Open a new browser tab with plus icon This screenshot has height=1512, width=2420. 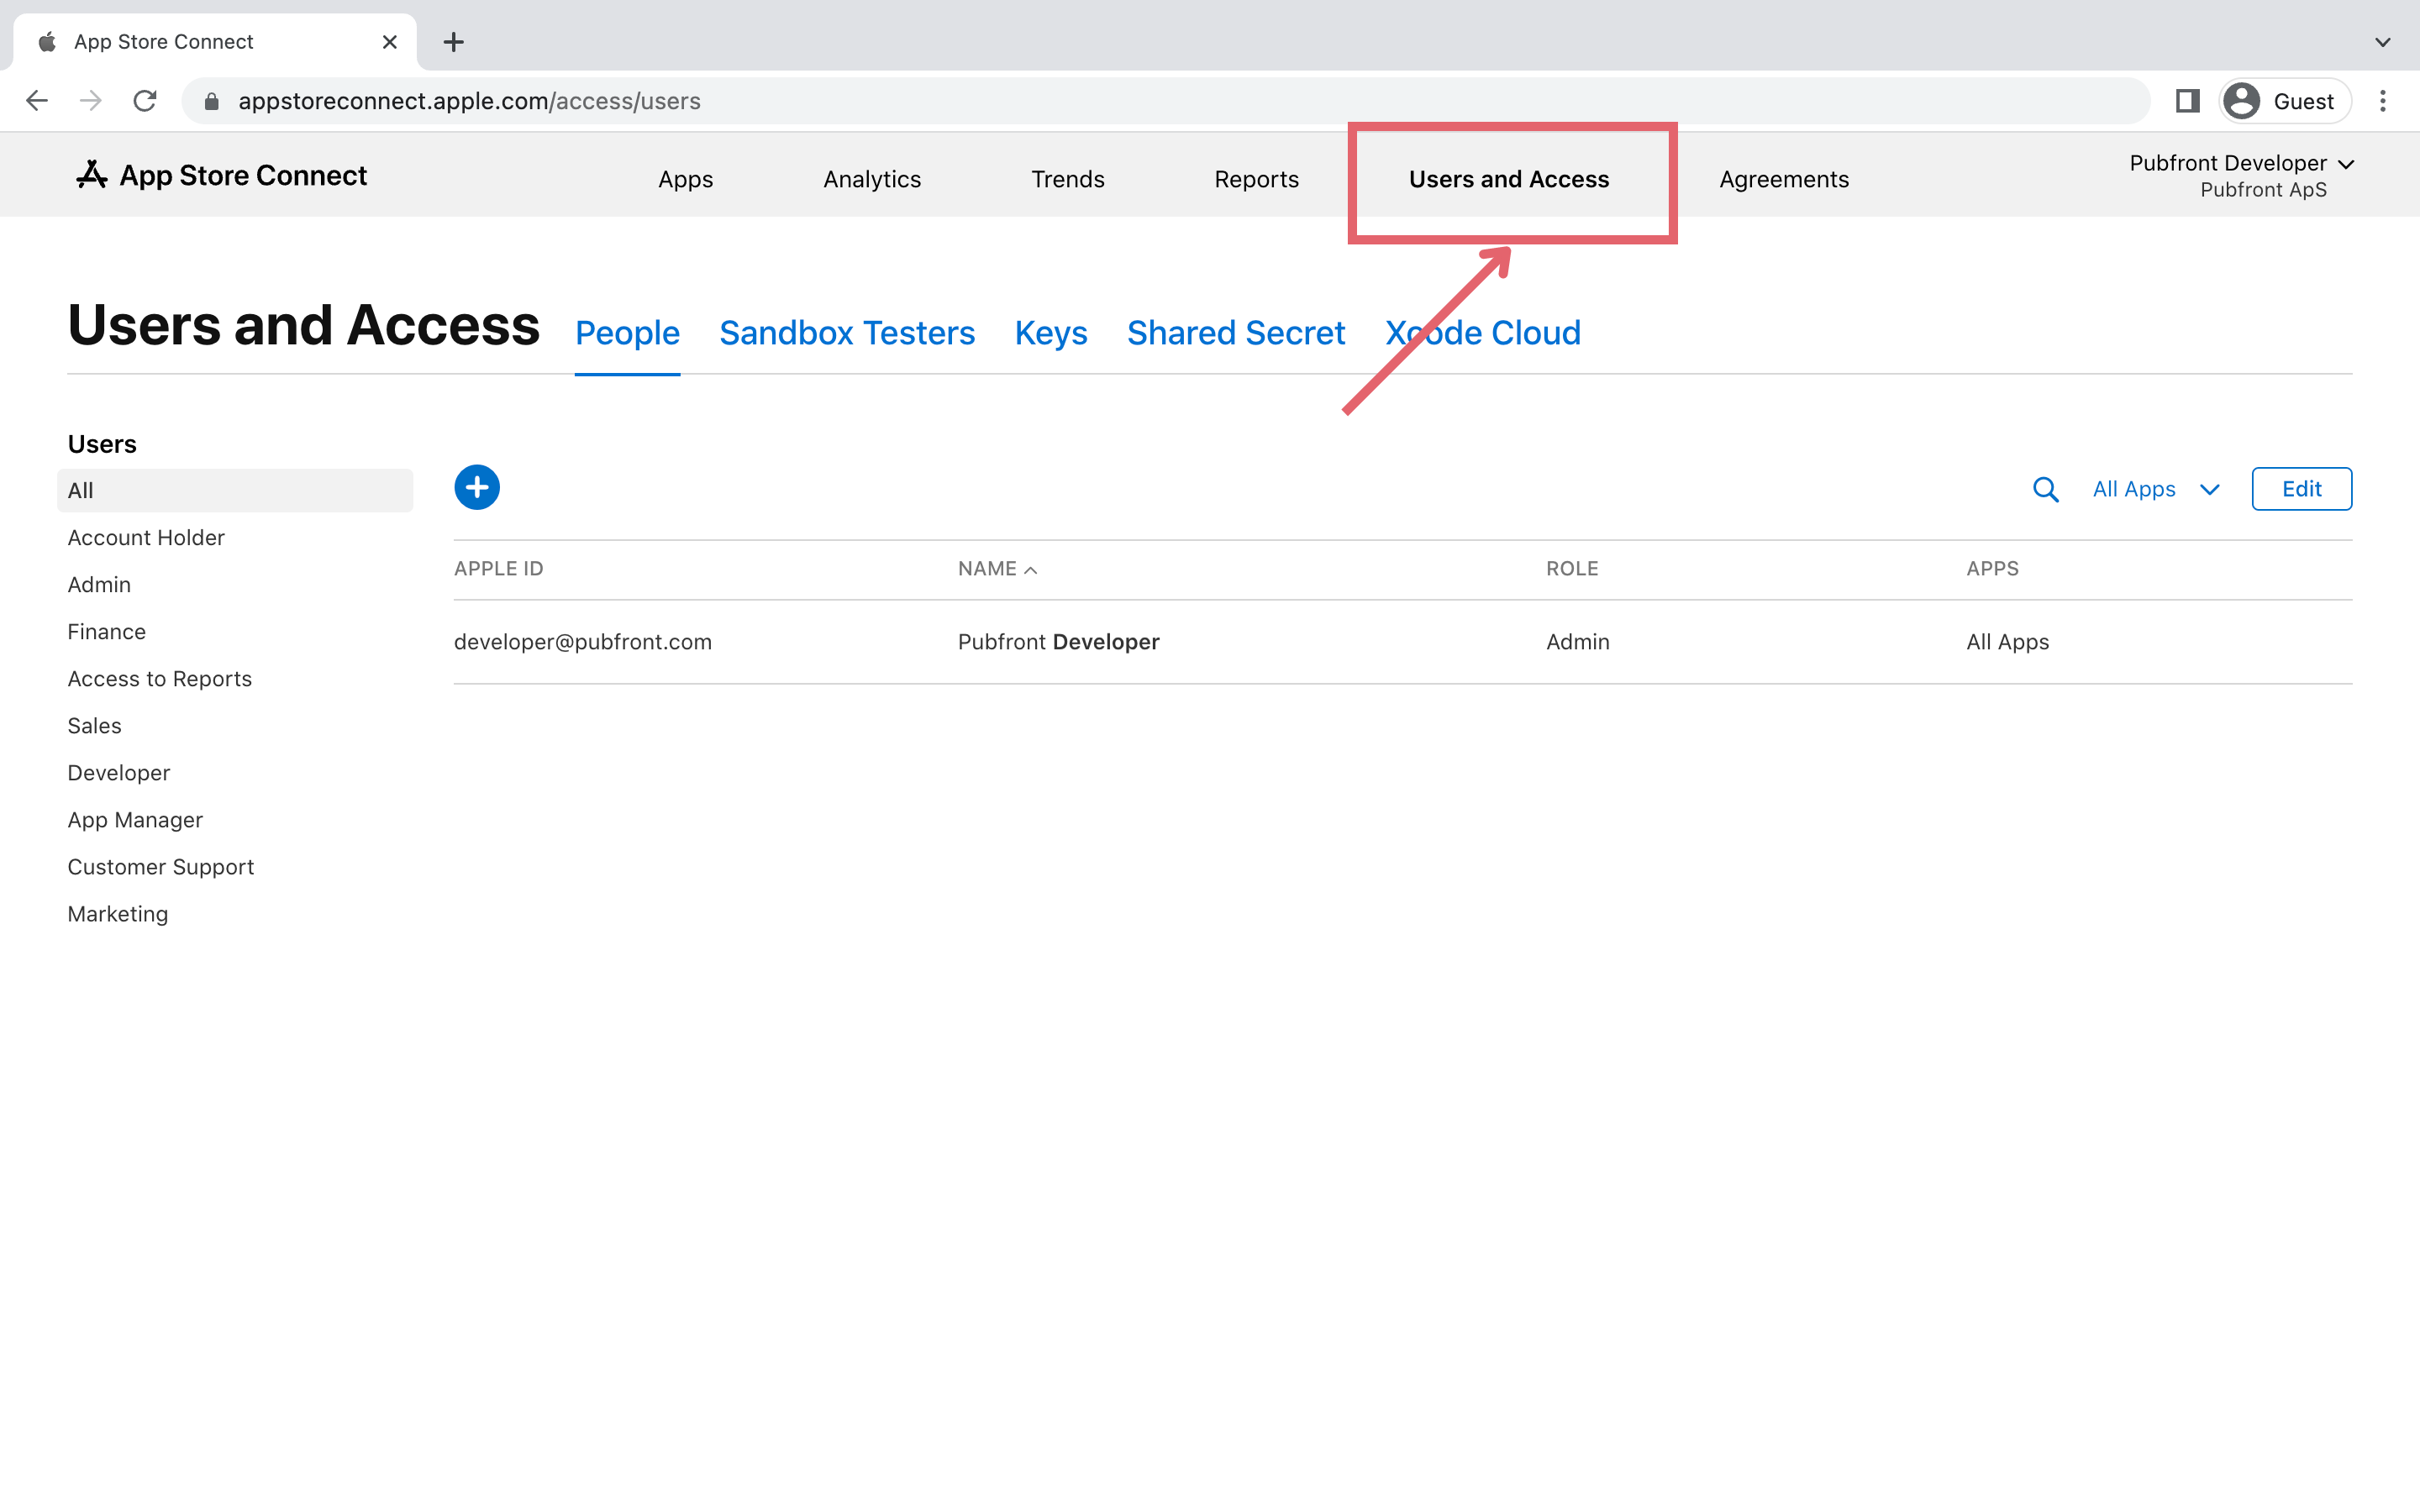tap(453, 42)
